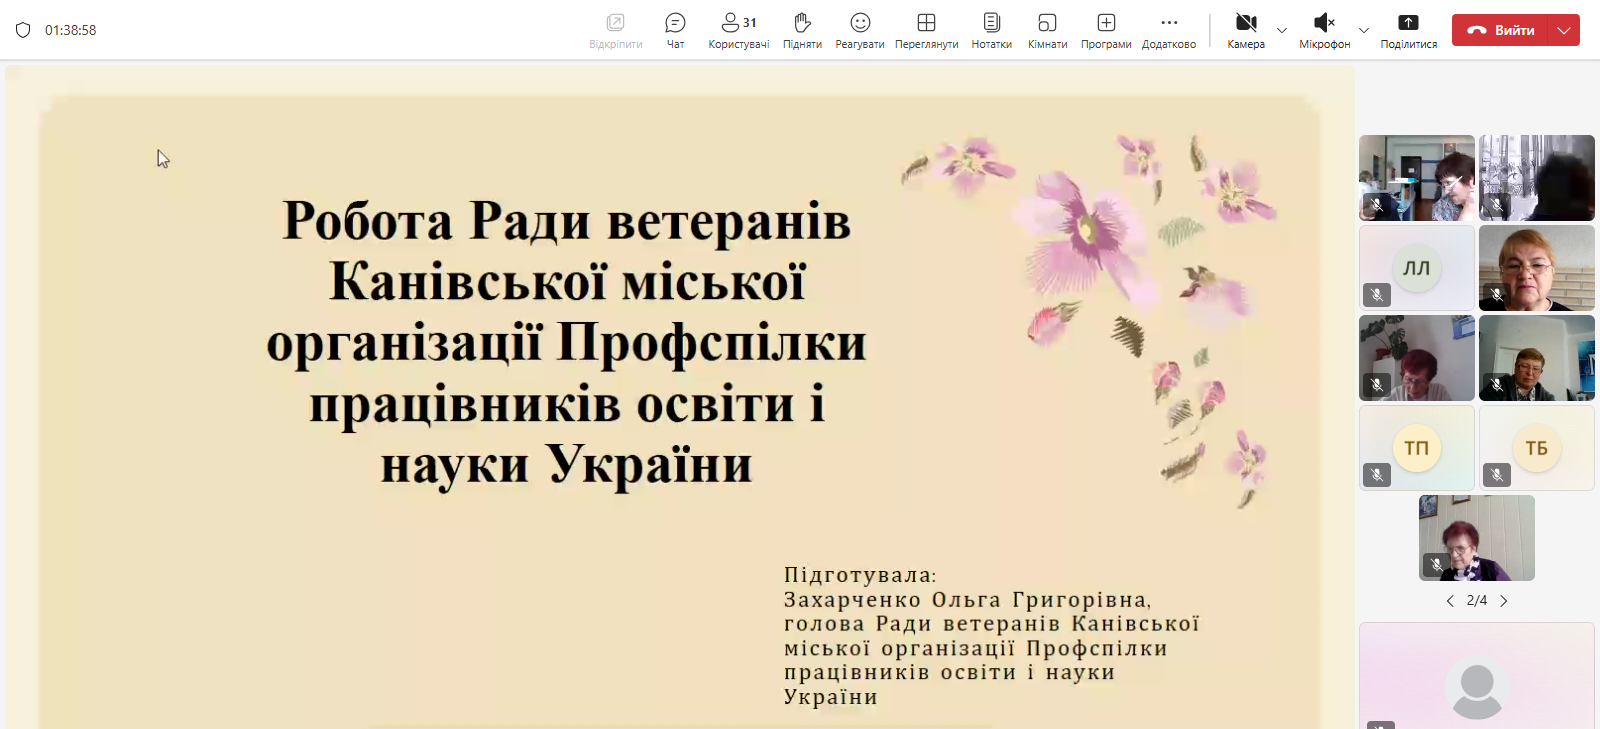
Task: Go to previous participants page
Action: [x=1450, y=601]
